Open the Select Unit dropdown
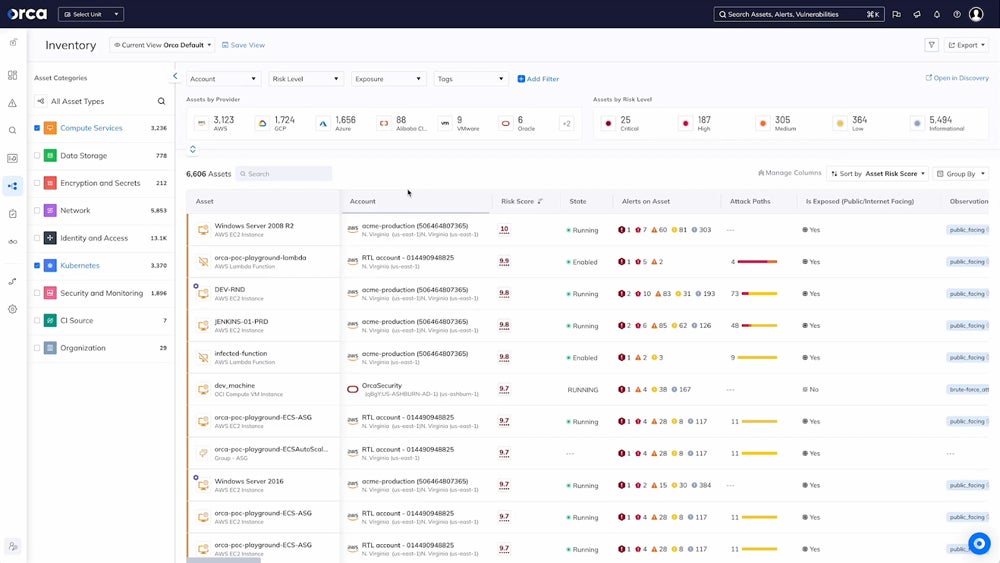This screenshot has height=563, width=1000. (91, 15)
